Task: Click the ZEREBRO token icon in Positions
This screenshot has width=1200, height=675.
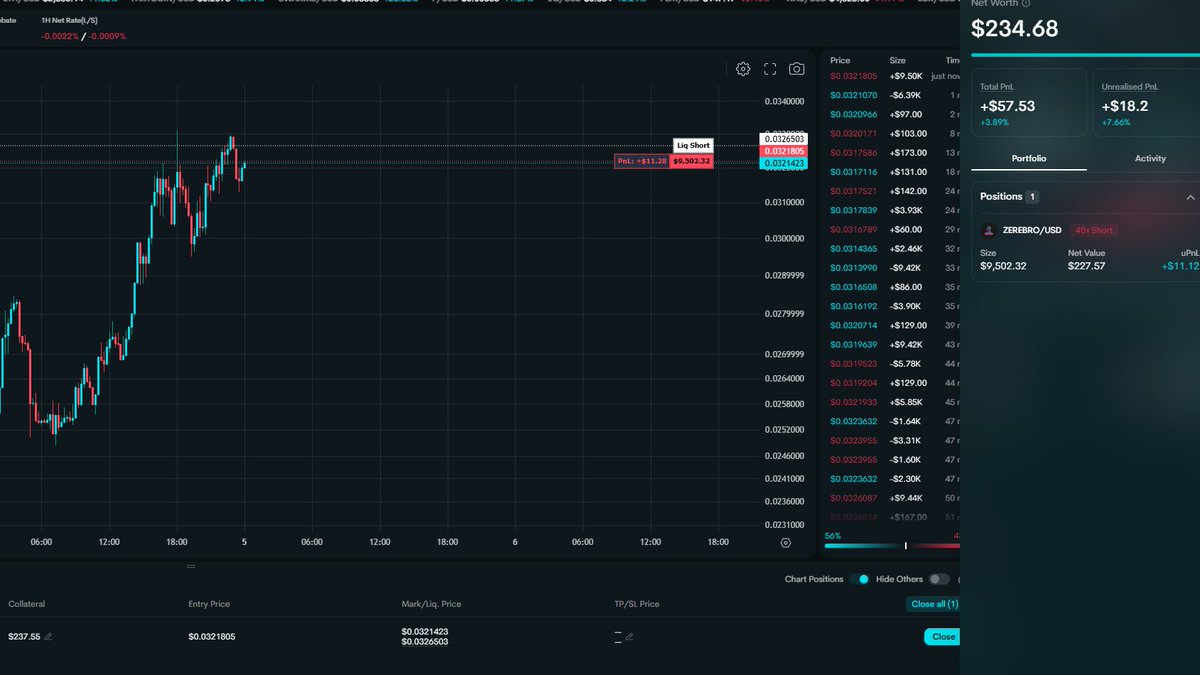Action: click(989, 230)
